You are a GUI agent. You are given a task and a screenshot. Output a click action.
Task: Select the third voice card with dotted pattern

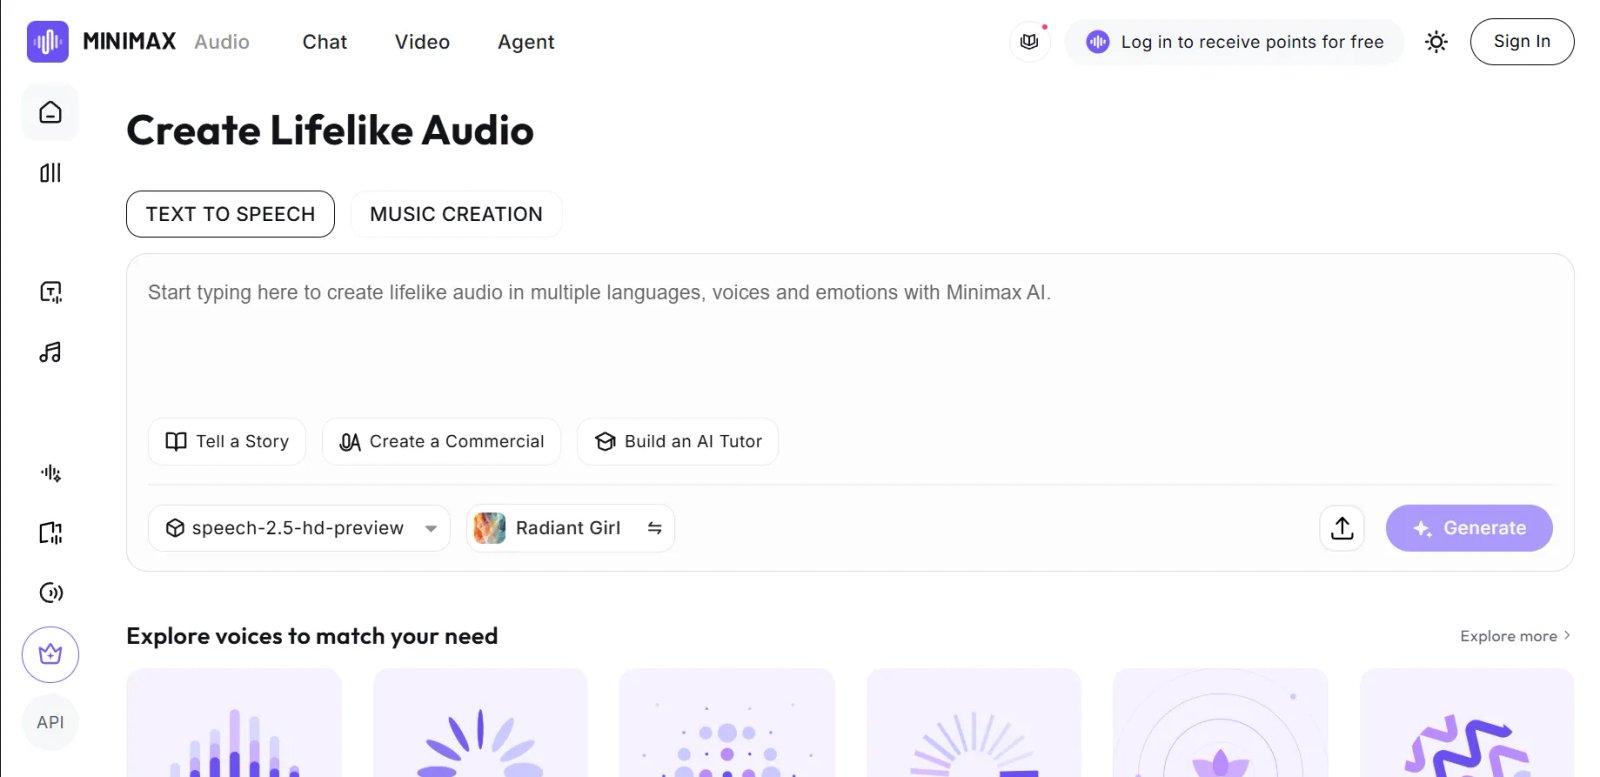pyautogui.click(x=727, y=723)
